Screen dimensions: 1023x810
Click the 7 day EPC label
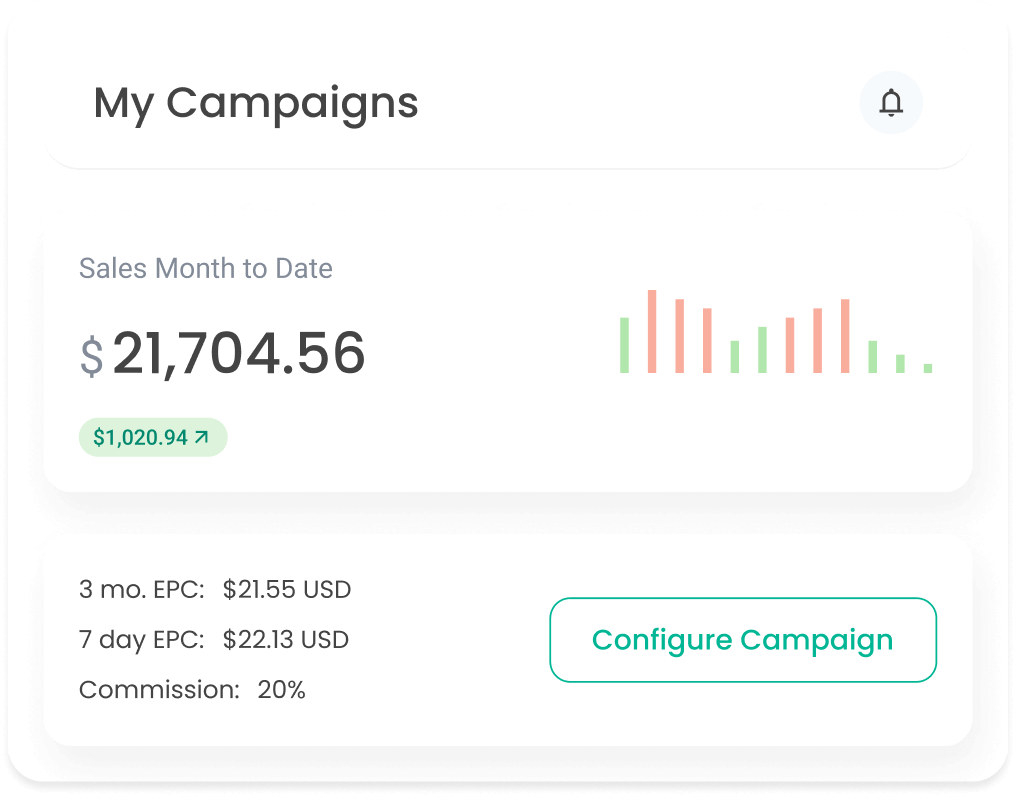point(142,640)
